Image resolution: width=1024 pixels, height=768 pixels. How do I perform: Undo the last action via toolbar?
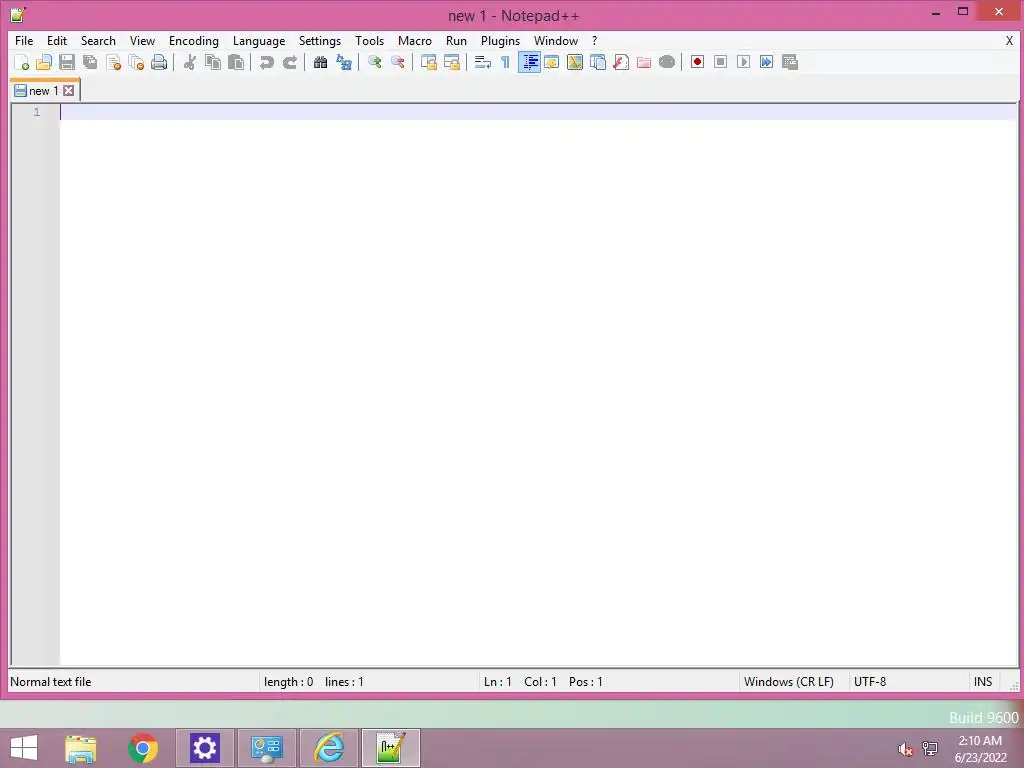tap(266, 62)
